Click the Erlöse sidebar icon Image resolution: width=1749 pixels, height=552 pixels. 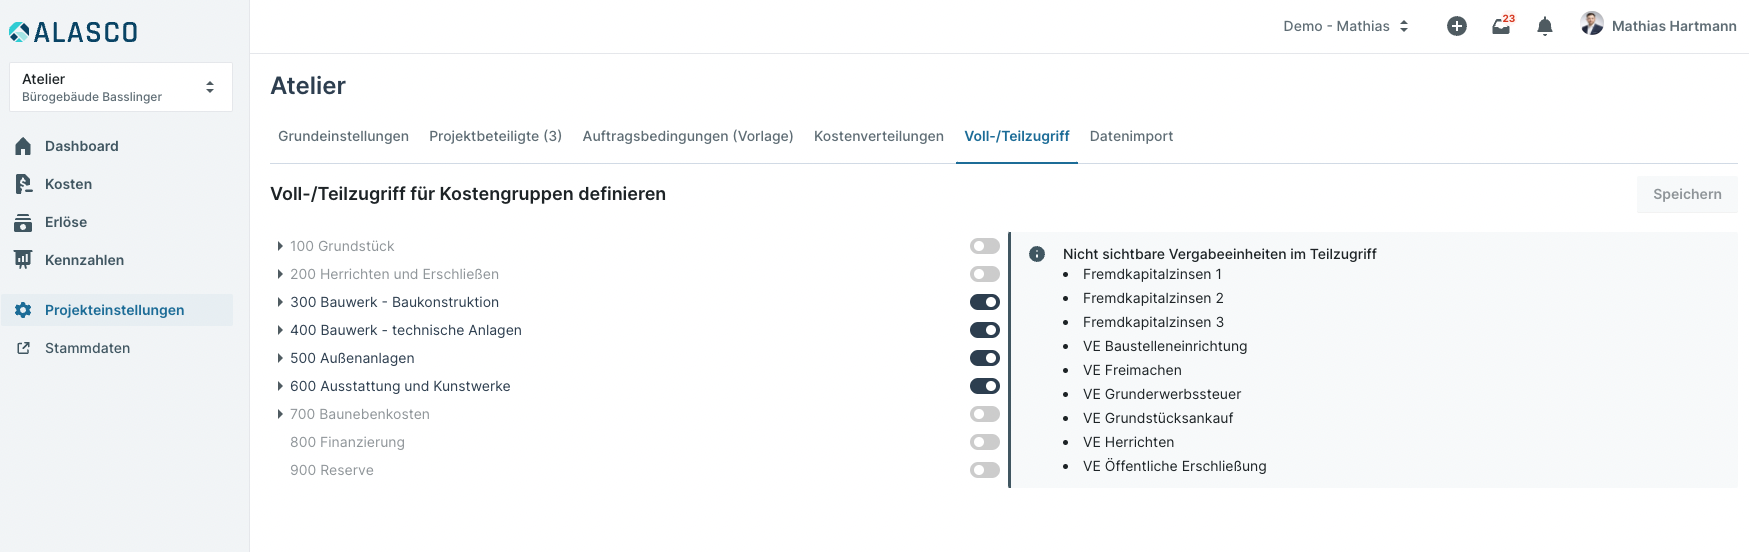[x=23, y=222]
